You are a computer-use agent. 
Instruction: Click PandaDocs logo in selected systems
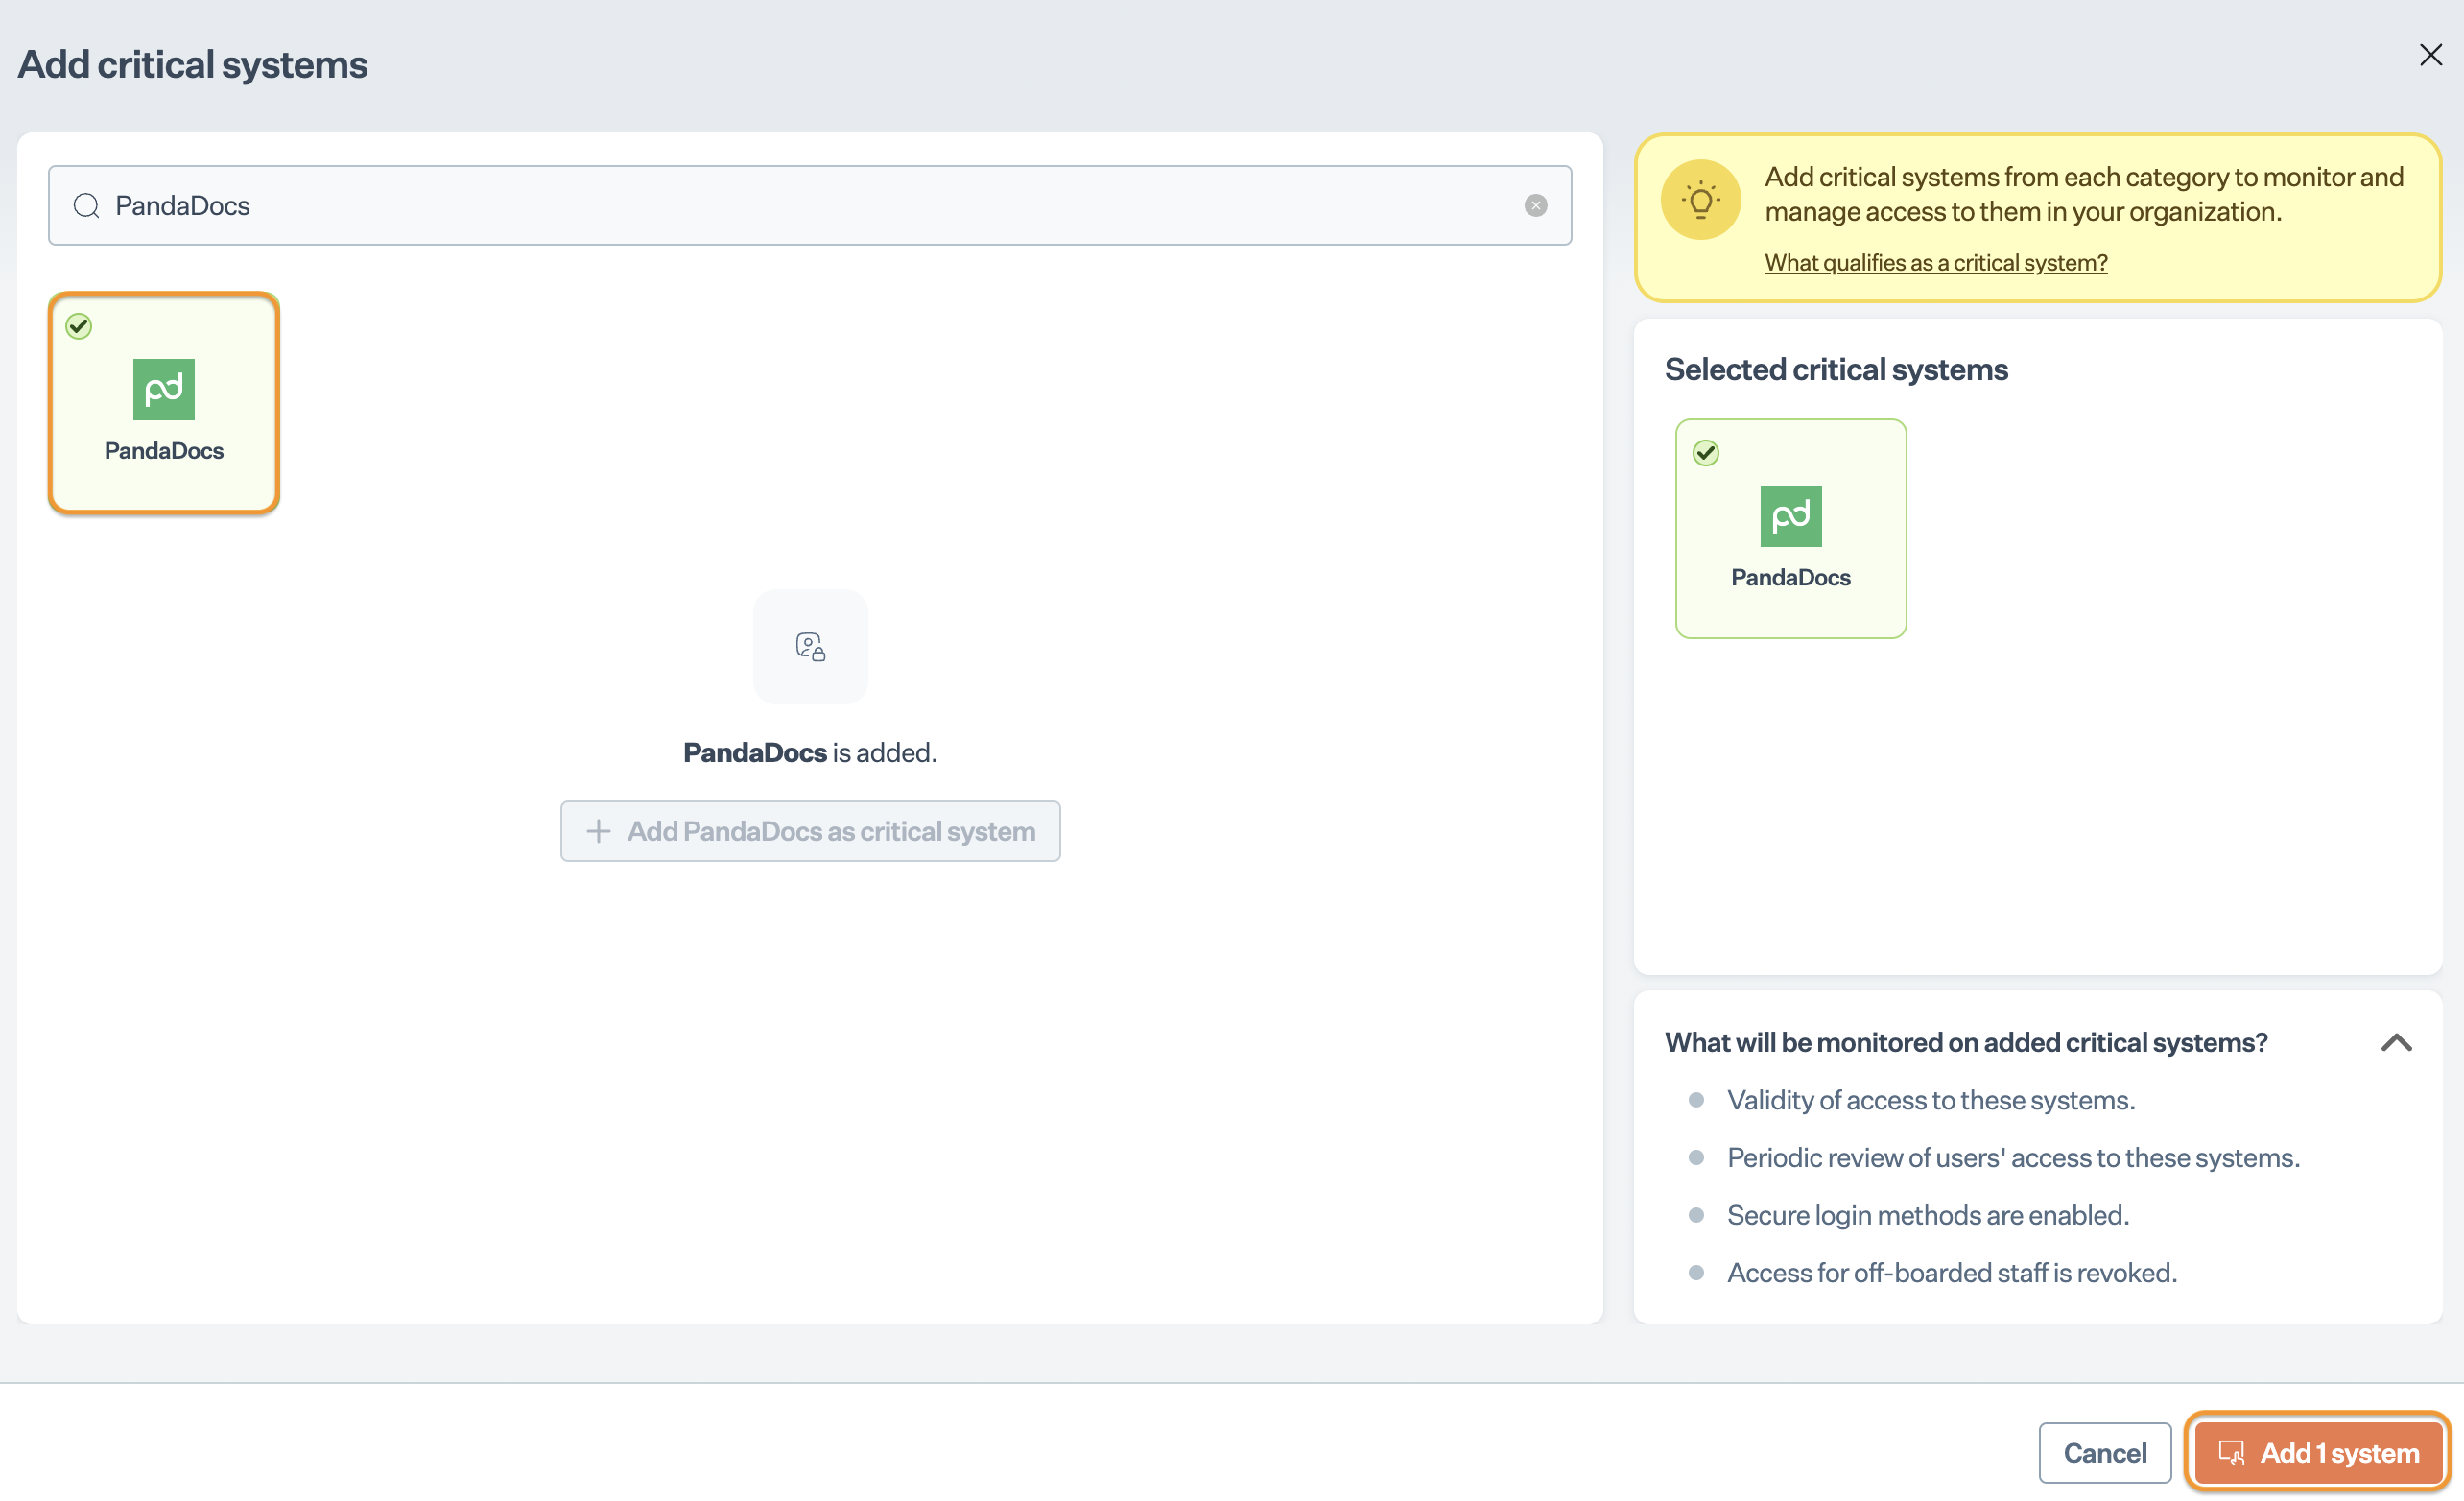[x=1790, y=516]
